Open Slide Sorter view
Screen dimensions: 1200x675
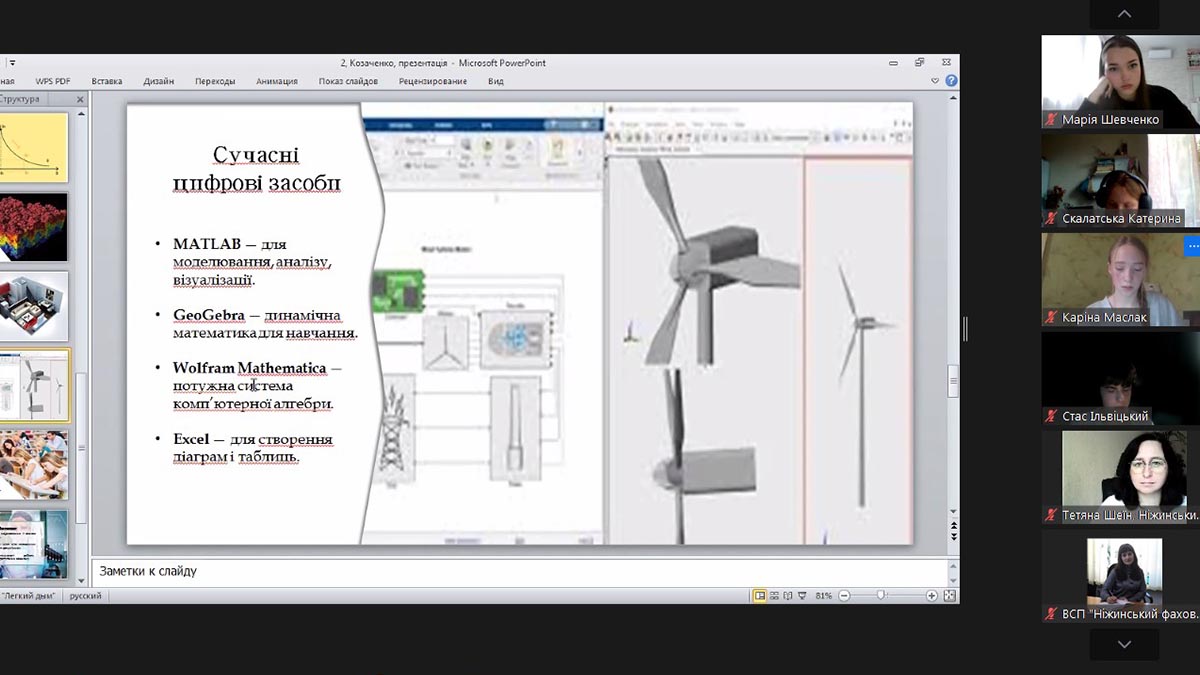tap(774, 596)
